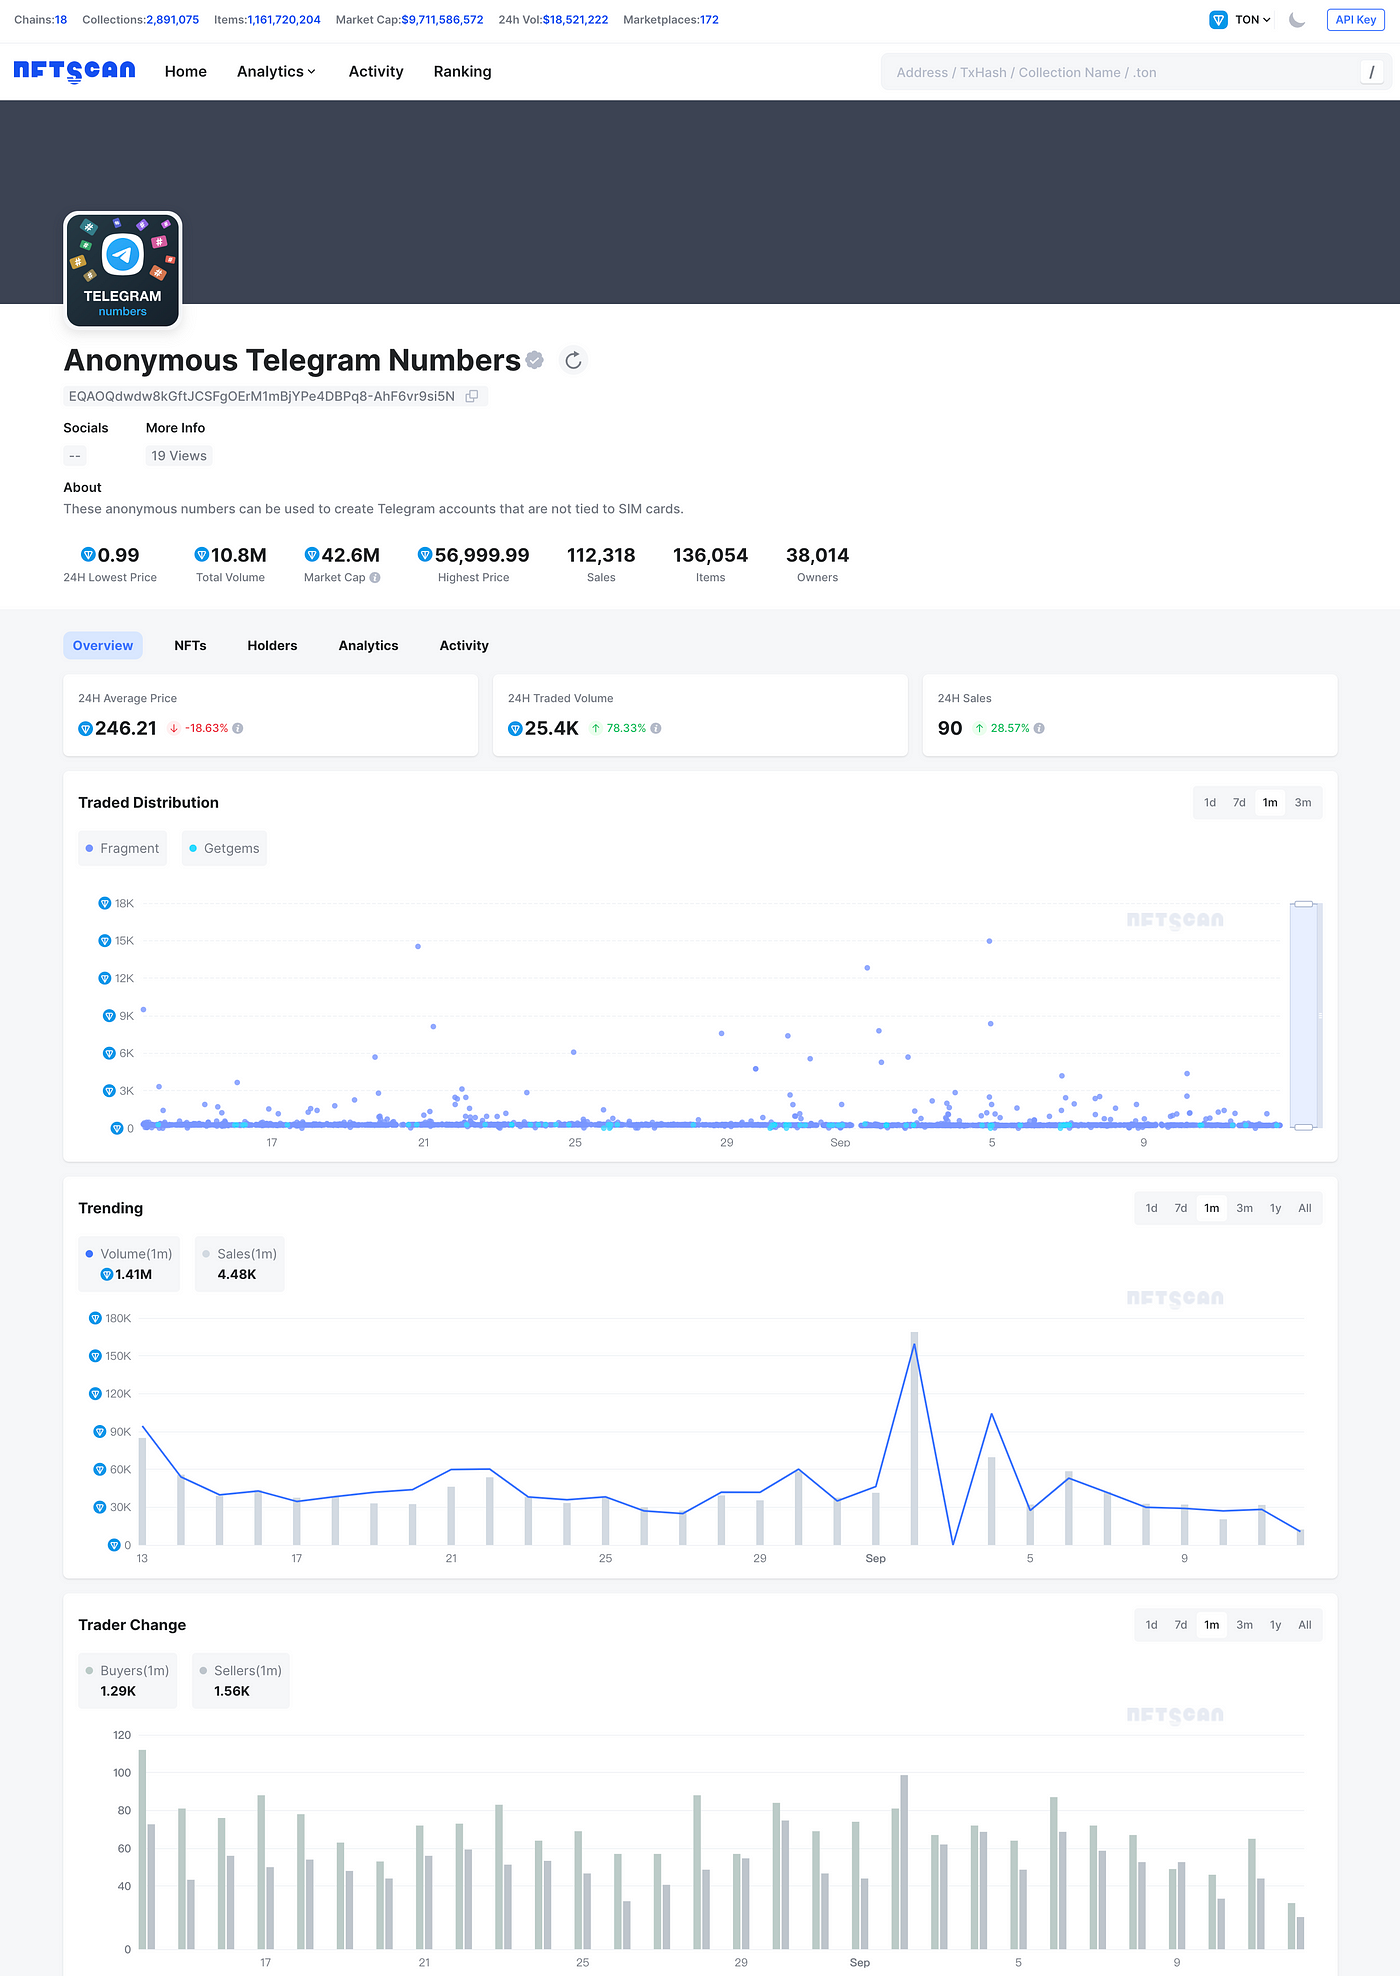Viewport: 1400px width, 1976px height.
Task: Toggle Getgems series in Traded Distribution
Action: tap(224, 849)
